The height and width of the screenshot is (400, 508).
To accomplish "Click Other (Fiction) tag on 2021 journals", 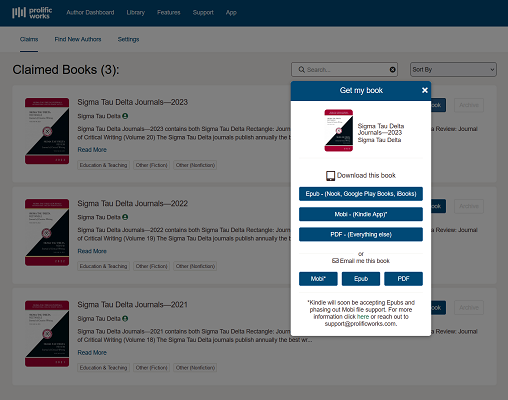I will tap(152, 368).
